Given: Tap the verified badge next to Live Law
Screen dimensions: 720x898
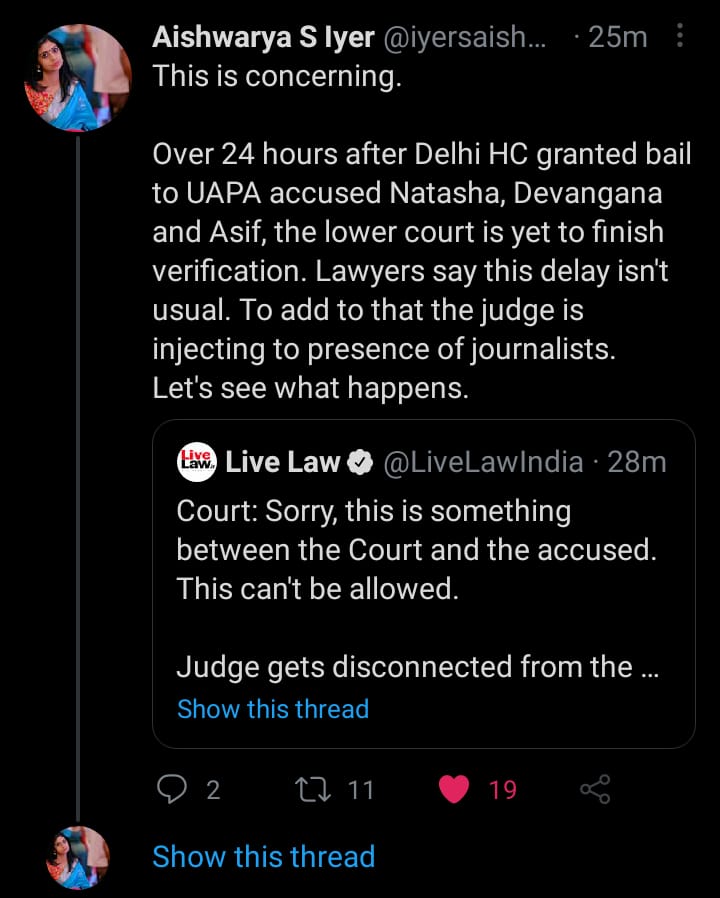Looking at the screenshot, I should tap(359, 462).
